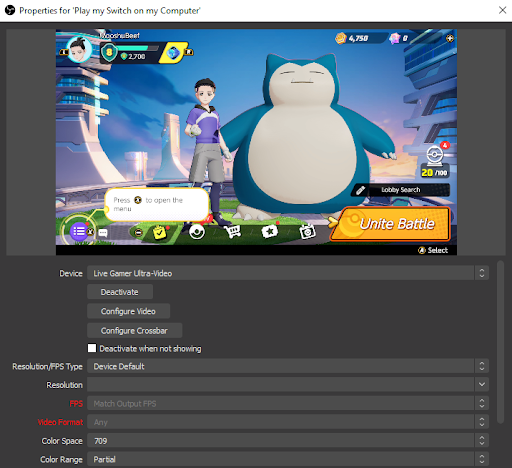Click the Poké Ball icon in bottom bar
Image resolution: width=512 pixels, height=468 pixels.
(197, 231)
